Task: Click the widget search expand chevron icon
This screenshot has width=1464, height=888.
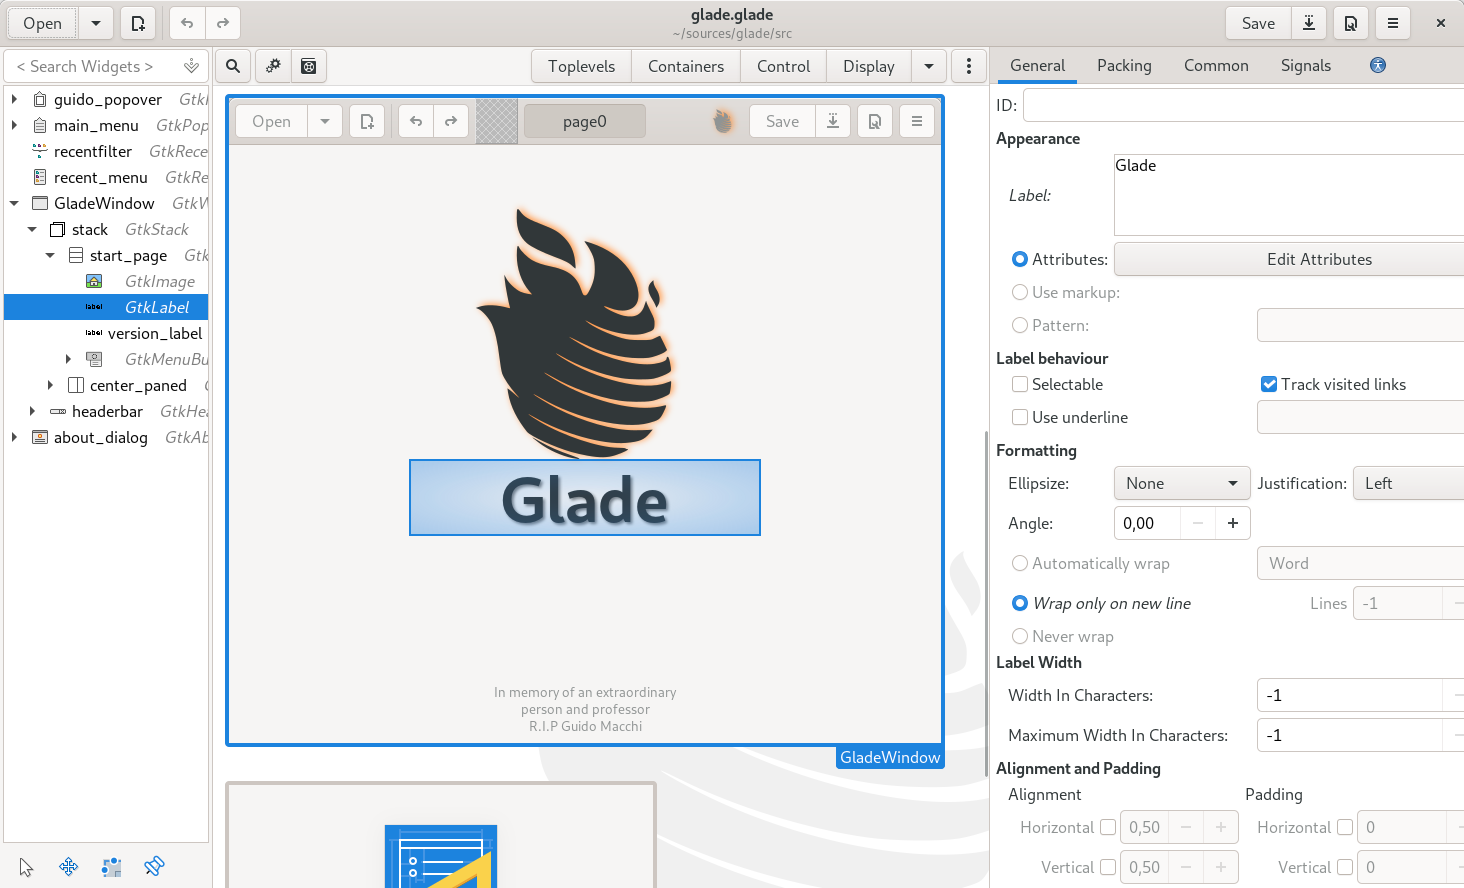Action: tap(191, 66)
